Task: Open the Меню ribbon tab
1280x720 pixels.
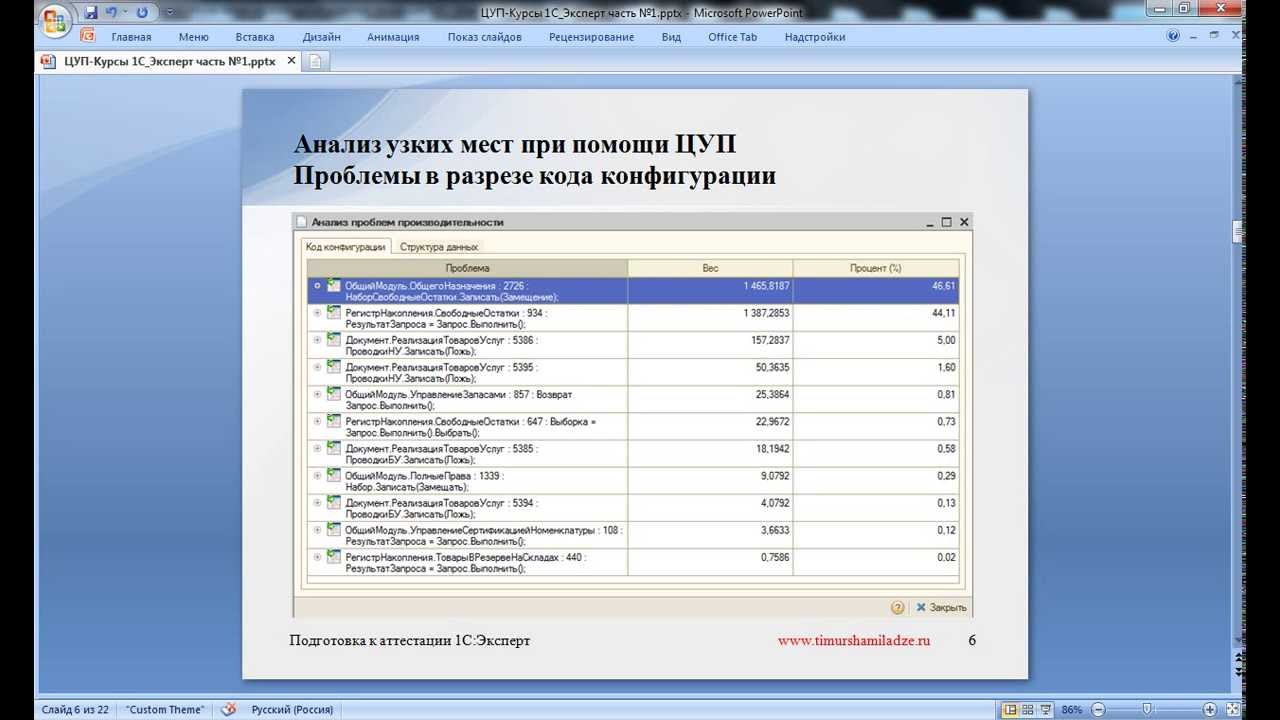Action: click(194, 37)
